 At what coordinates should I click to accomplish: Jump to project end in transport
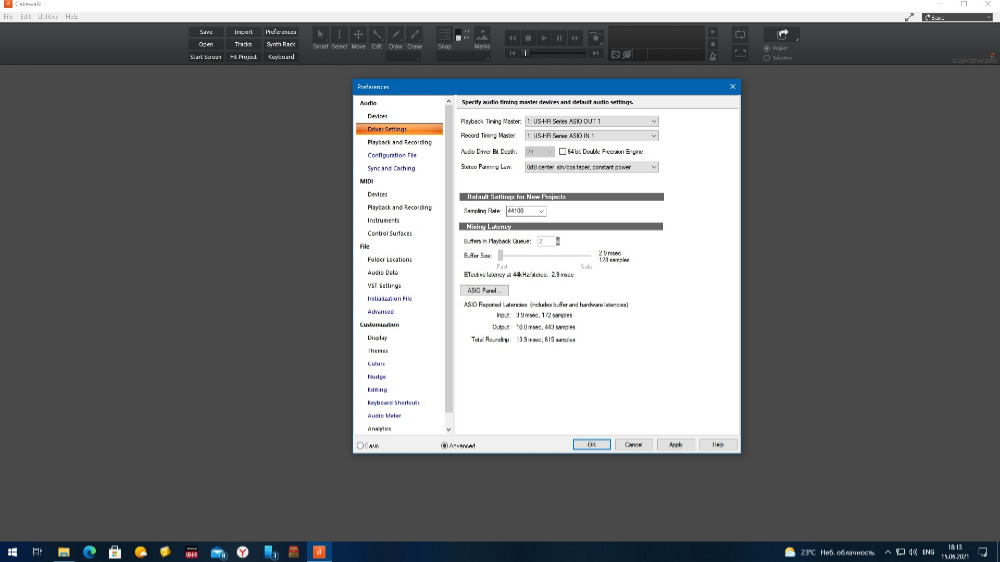click(595, 54)
